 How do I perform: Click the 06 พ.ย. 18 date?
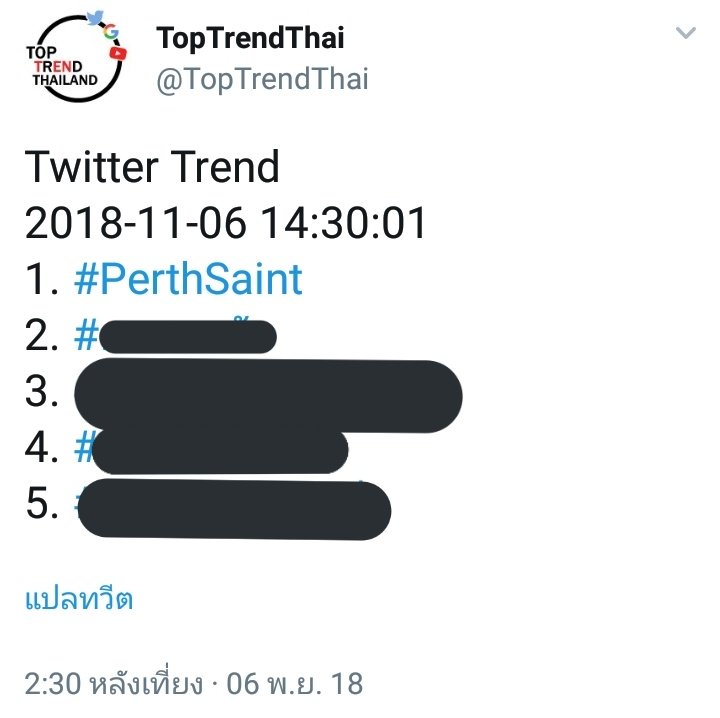point(295,684)
